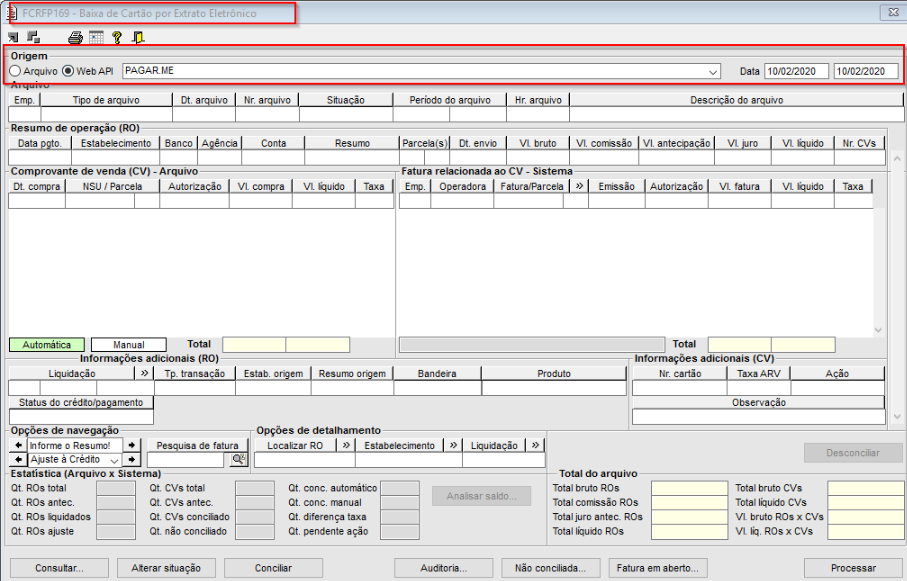Click the Processar button

coord(853,568)
